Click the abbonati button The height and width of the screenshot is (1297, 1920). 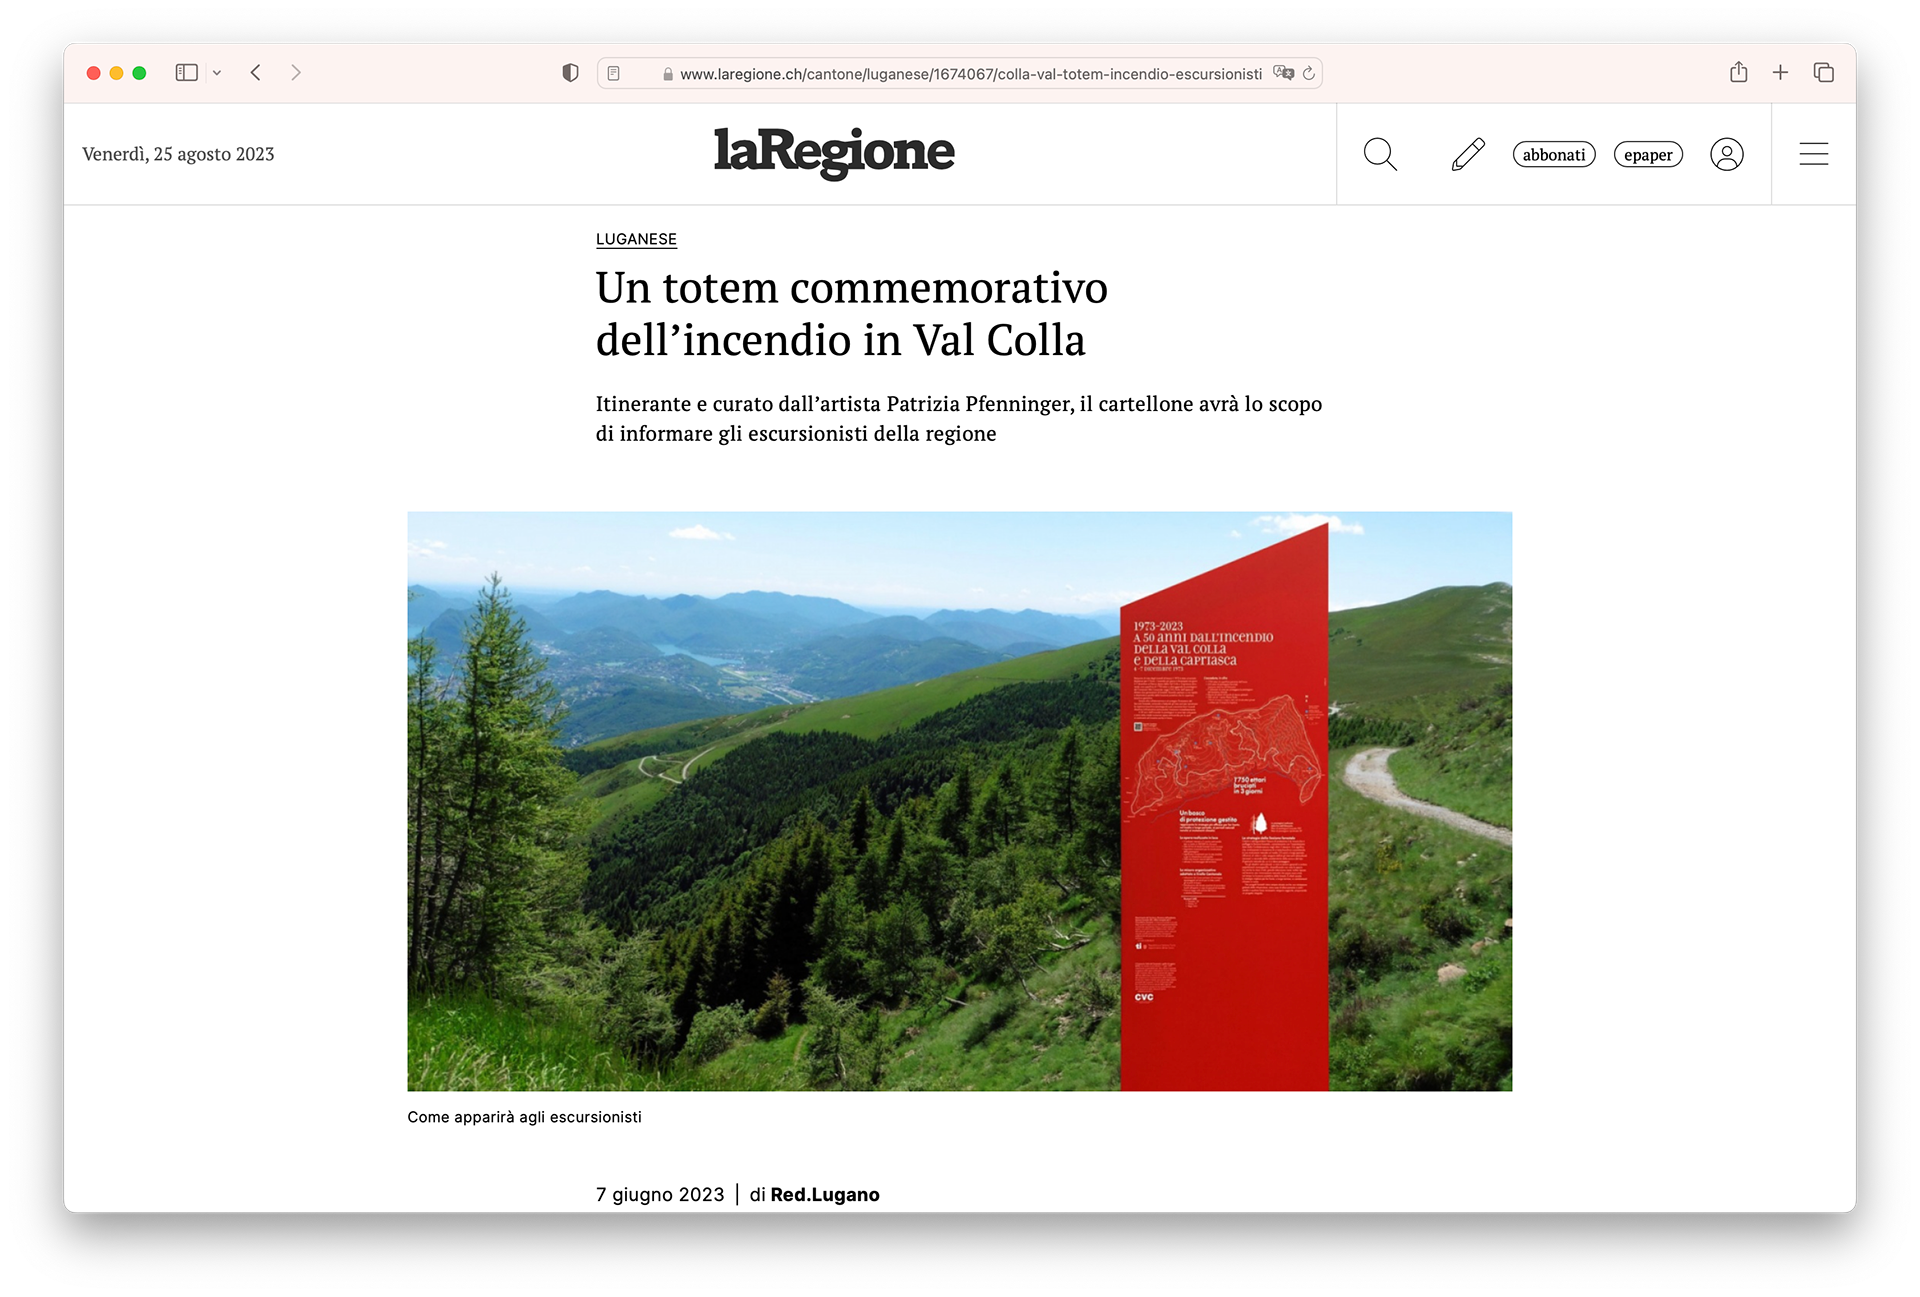pyautogui.click(x=1553, y=155)
